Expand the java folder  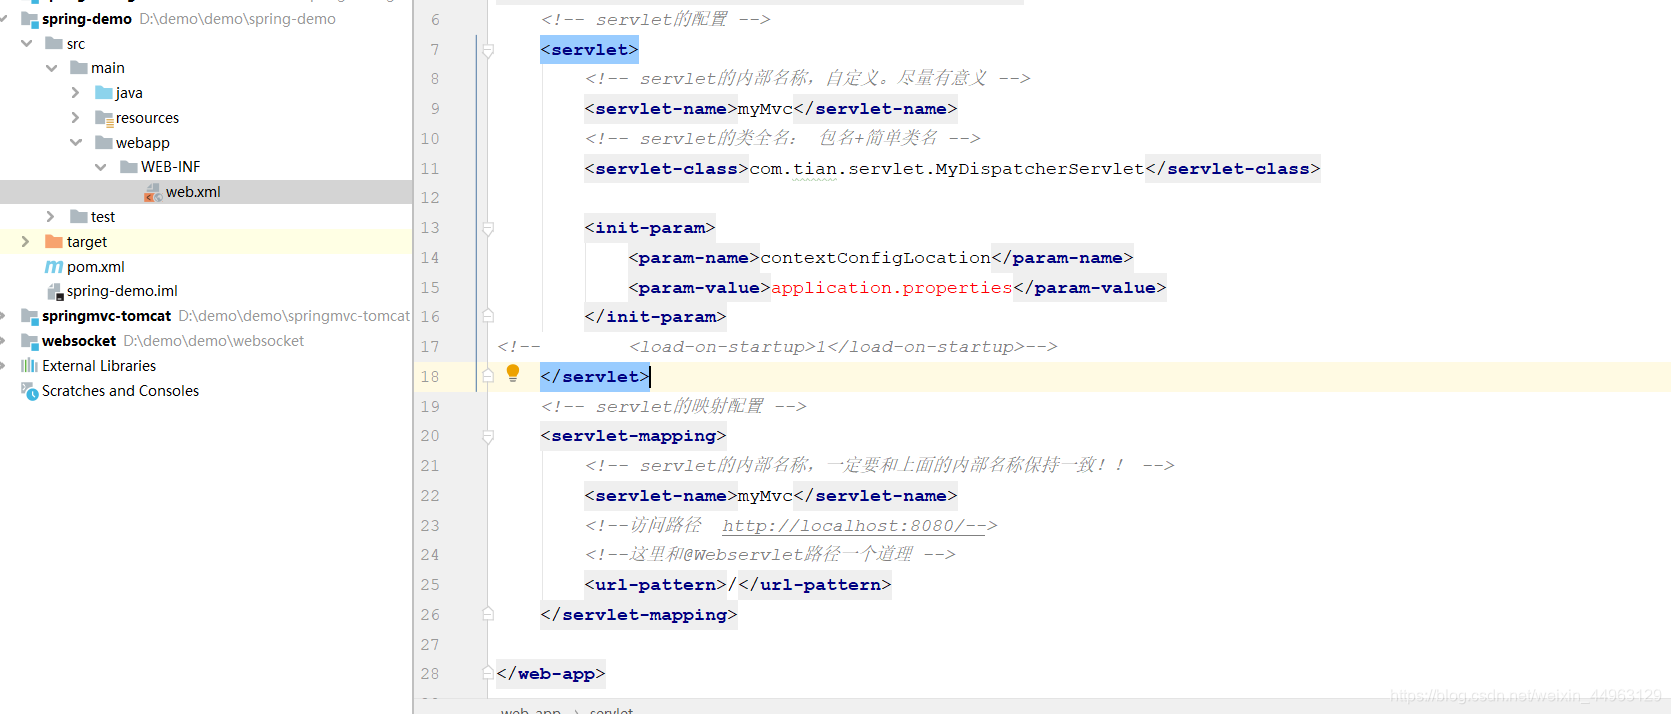[75, 92]
